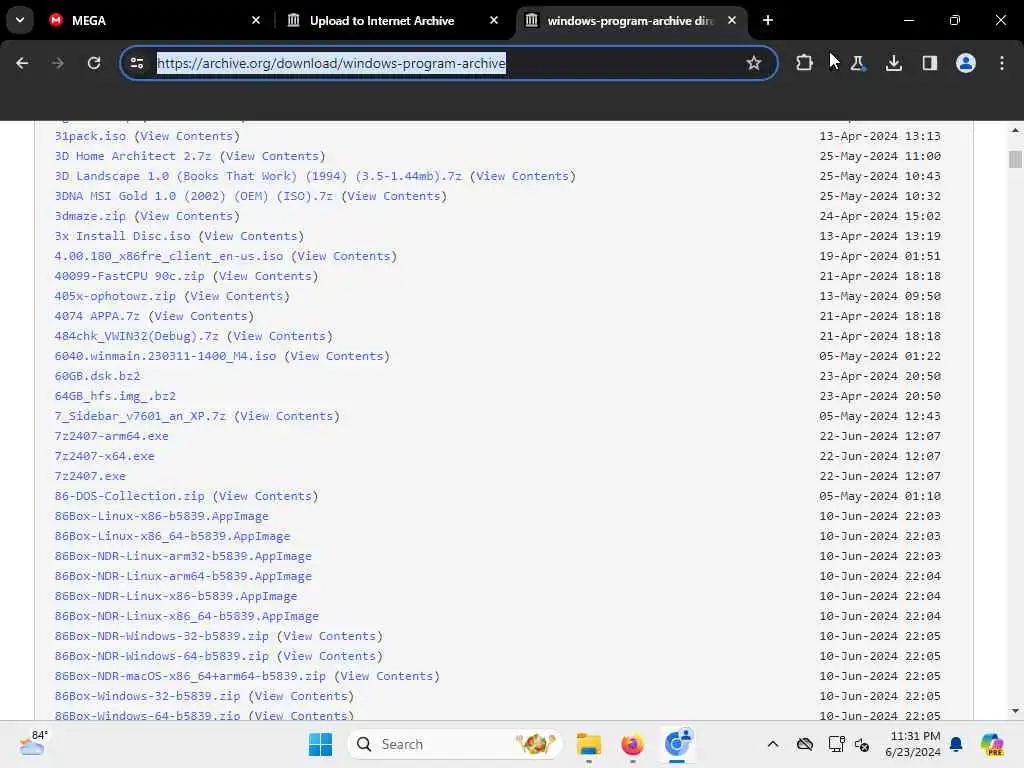Download 7z2407-x64.exe

[x=104, y=456]
